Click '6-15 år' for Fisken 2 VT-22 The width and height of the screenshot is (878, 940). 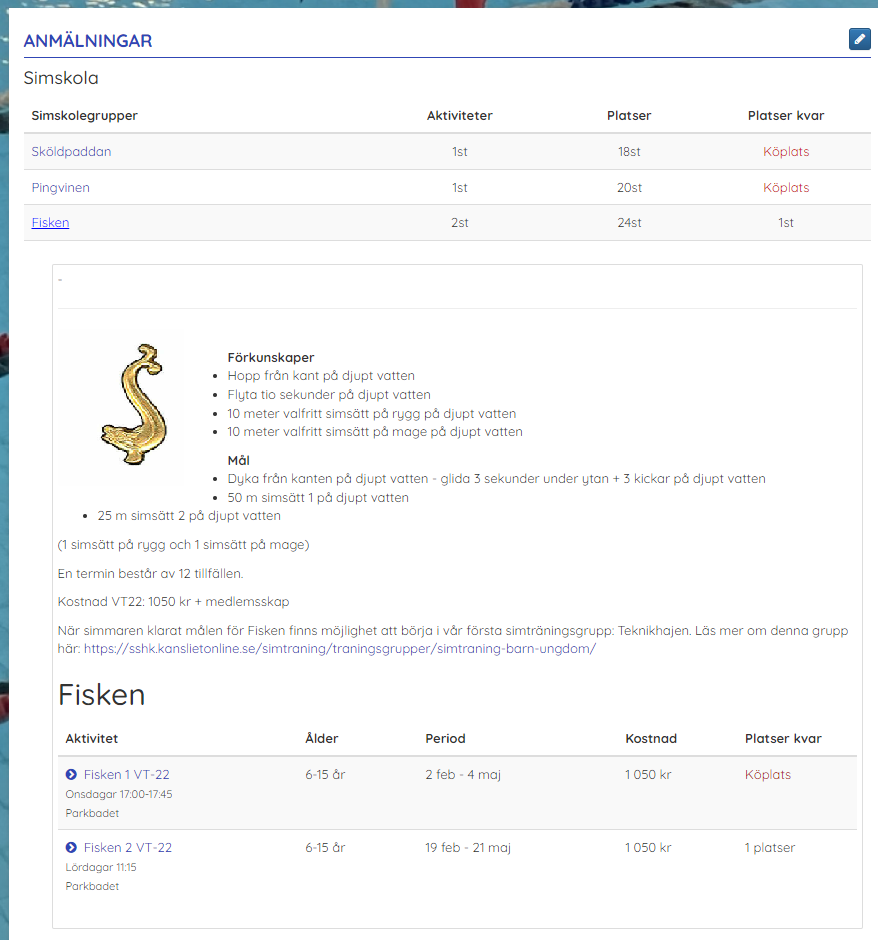[325, 848]
